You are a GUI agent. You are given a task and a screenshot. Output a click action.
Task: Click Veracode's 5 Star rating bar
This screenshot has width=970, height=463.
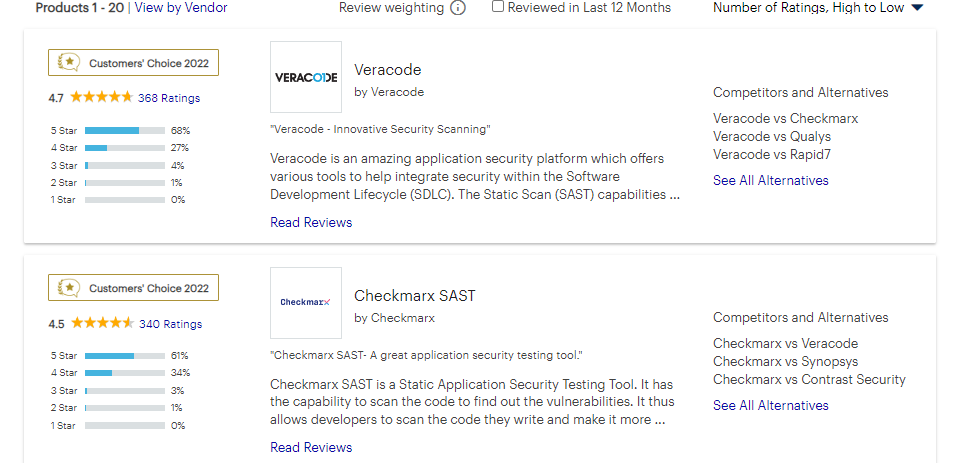tap(125, 131)
